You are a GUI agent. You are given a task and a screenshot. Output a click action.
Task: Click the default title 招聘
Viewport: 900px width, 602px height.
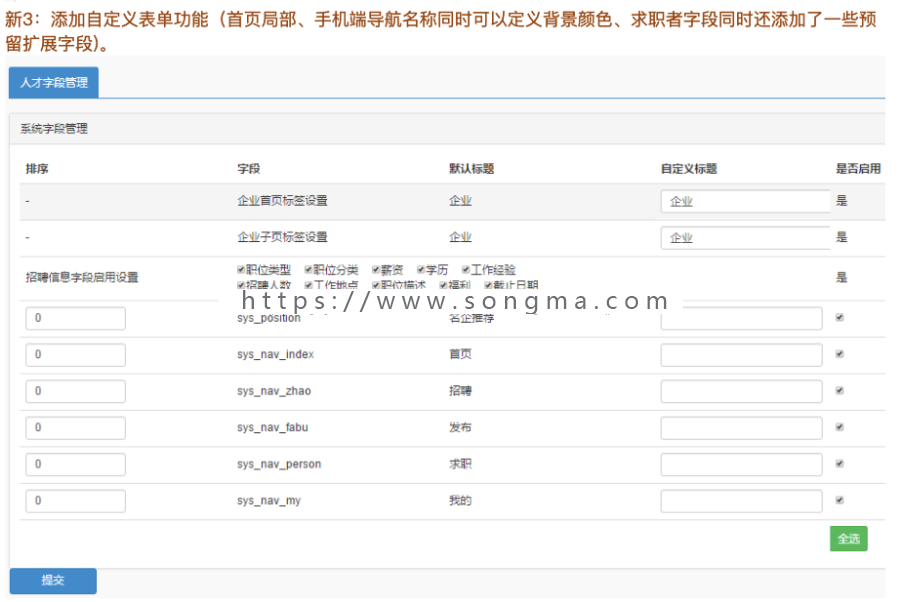[x=460, y=391]
